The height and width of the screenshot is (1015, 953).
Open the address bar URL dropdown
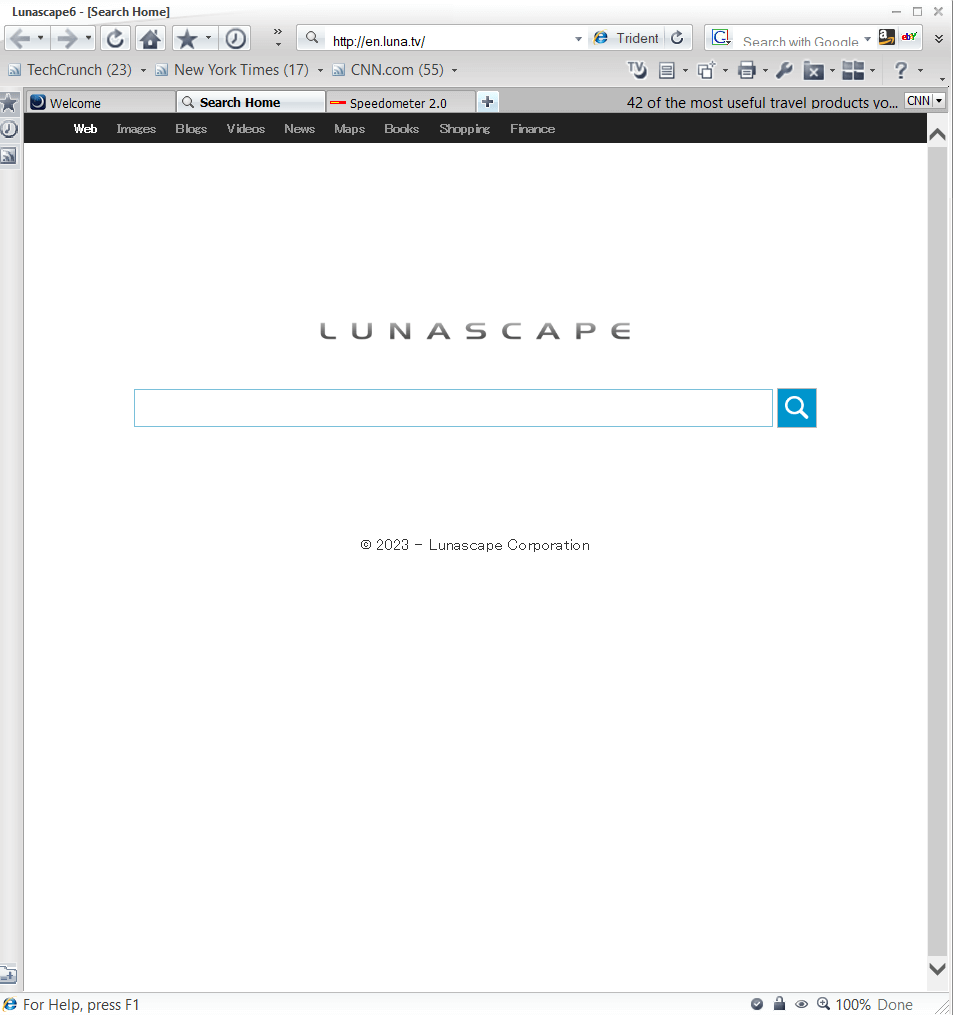(x=578, y=39)
